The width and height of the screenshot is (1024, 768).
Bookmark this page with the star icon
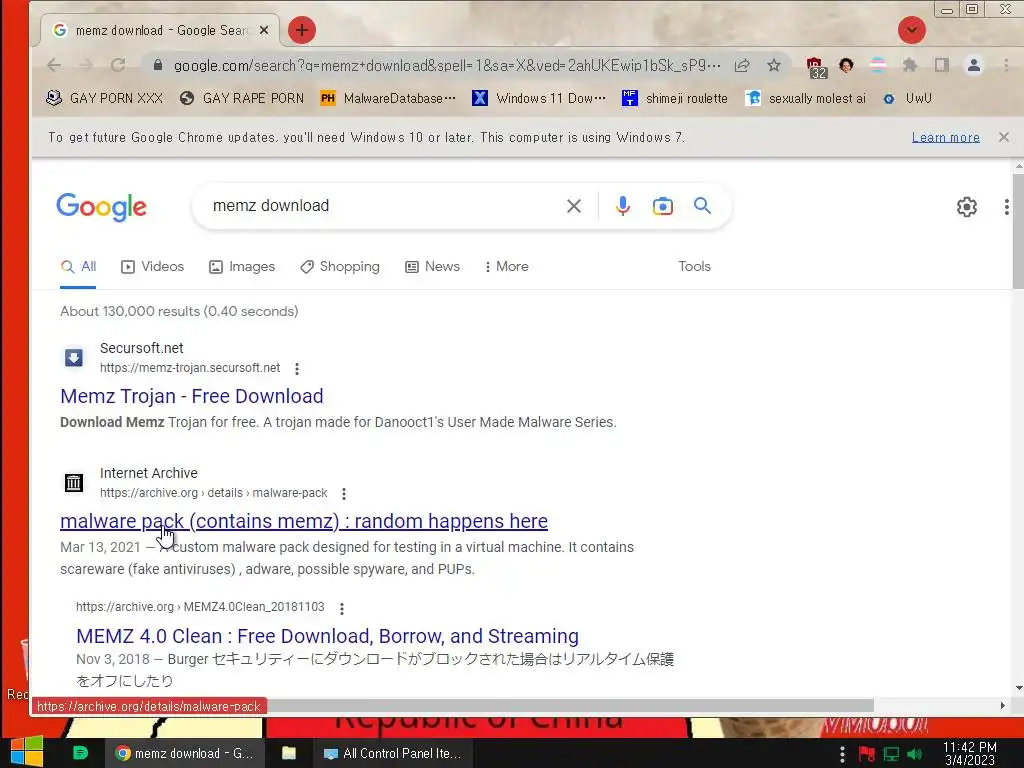click(x=774, y=65)
